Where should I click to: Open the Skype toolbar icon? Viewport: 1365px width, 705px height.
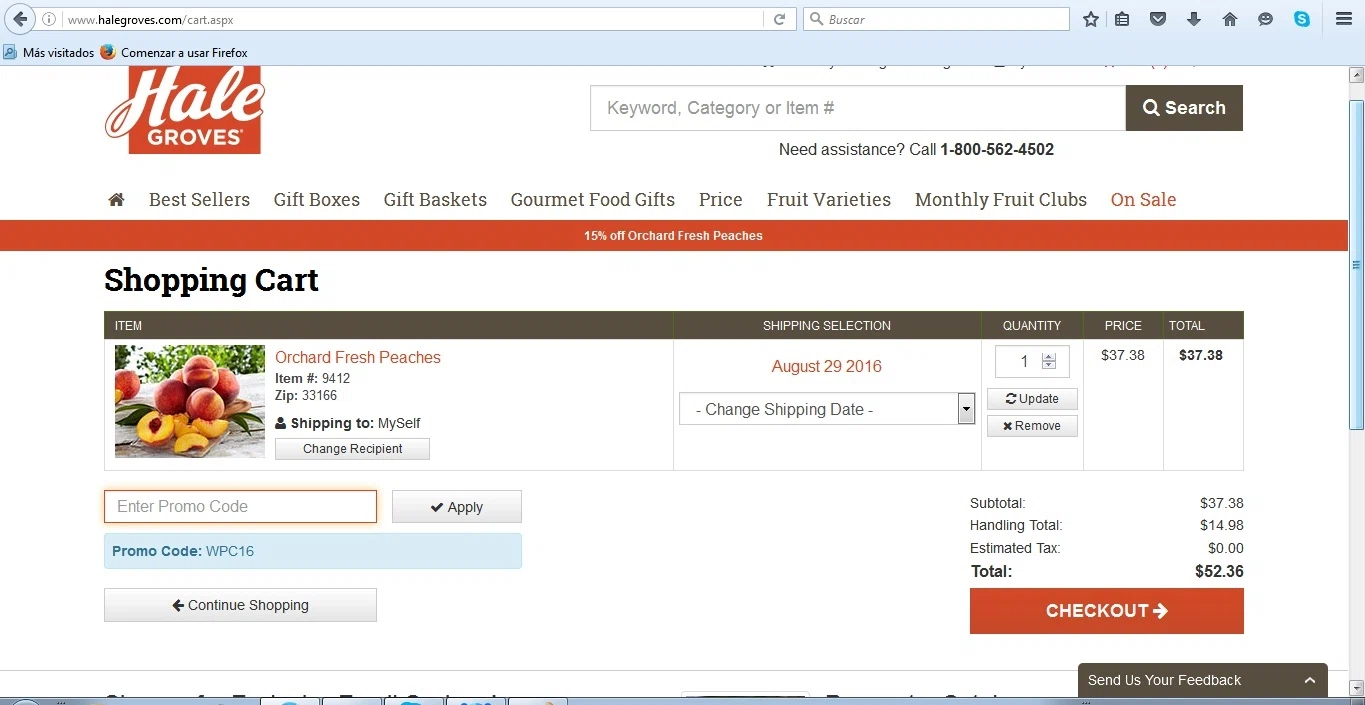(x=1302, y=19)
